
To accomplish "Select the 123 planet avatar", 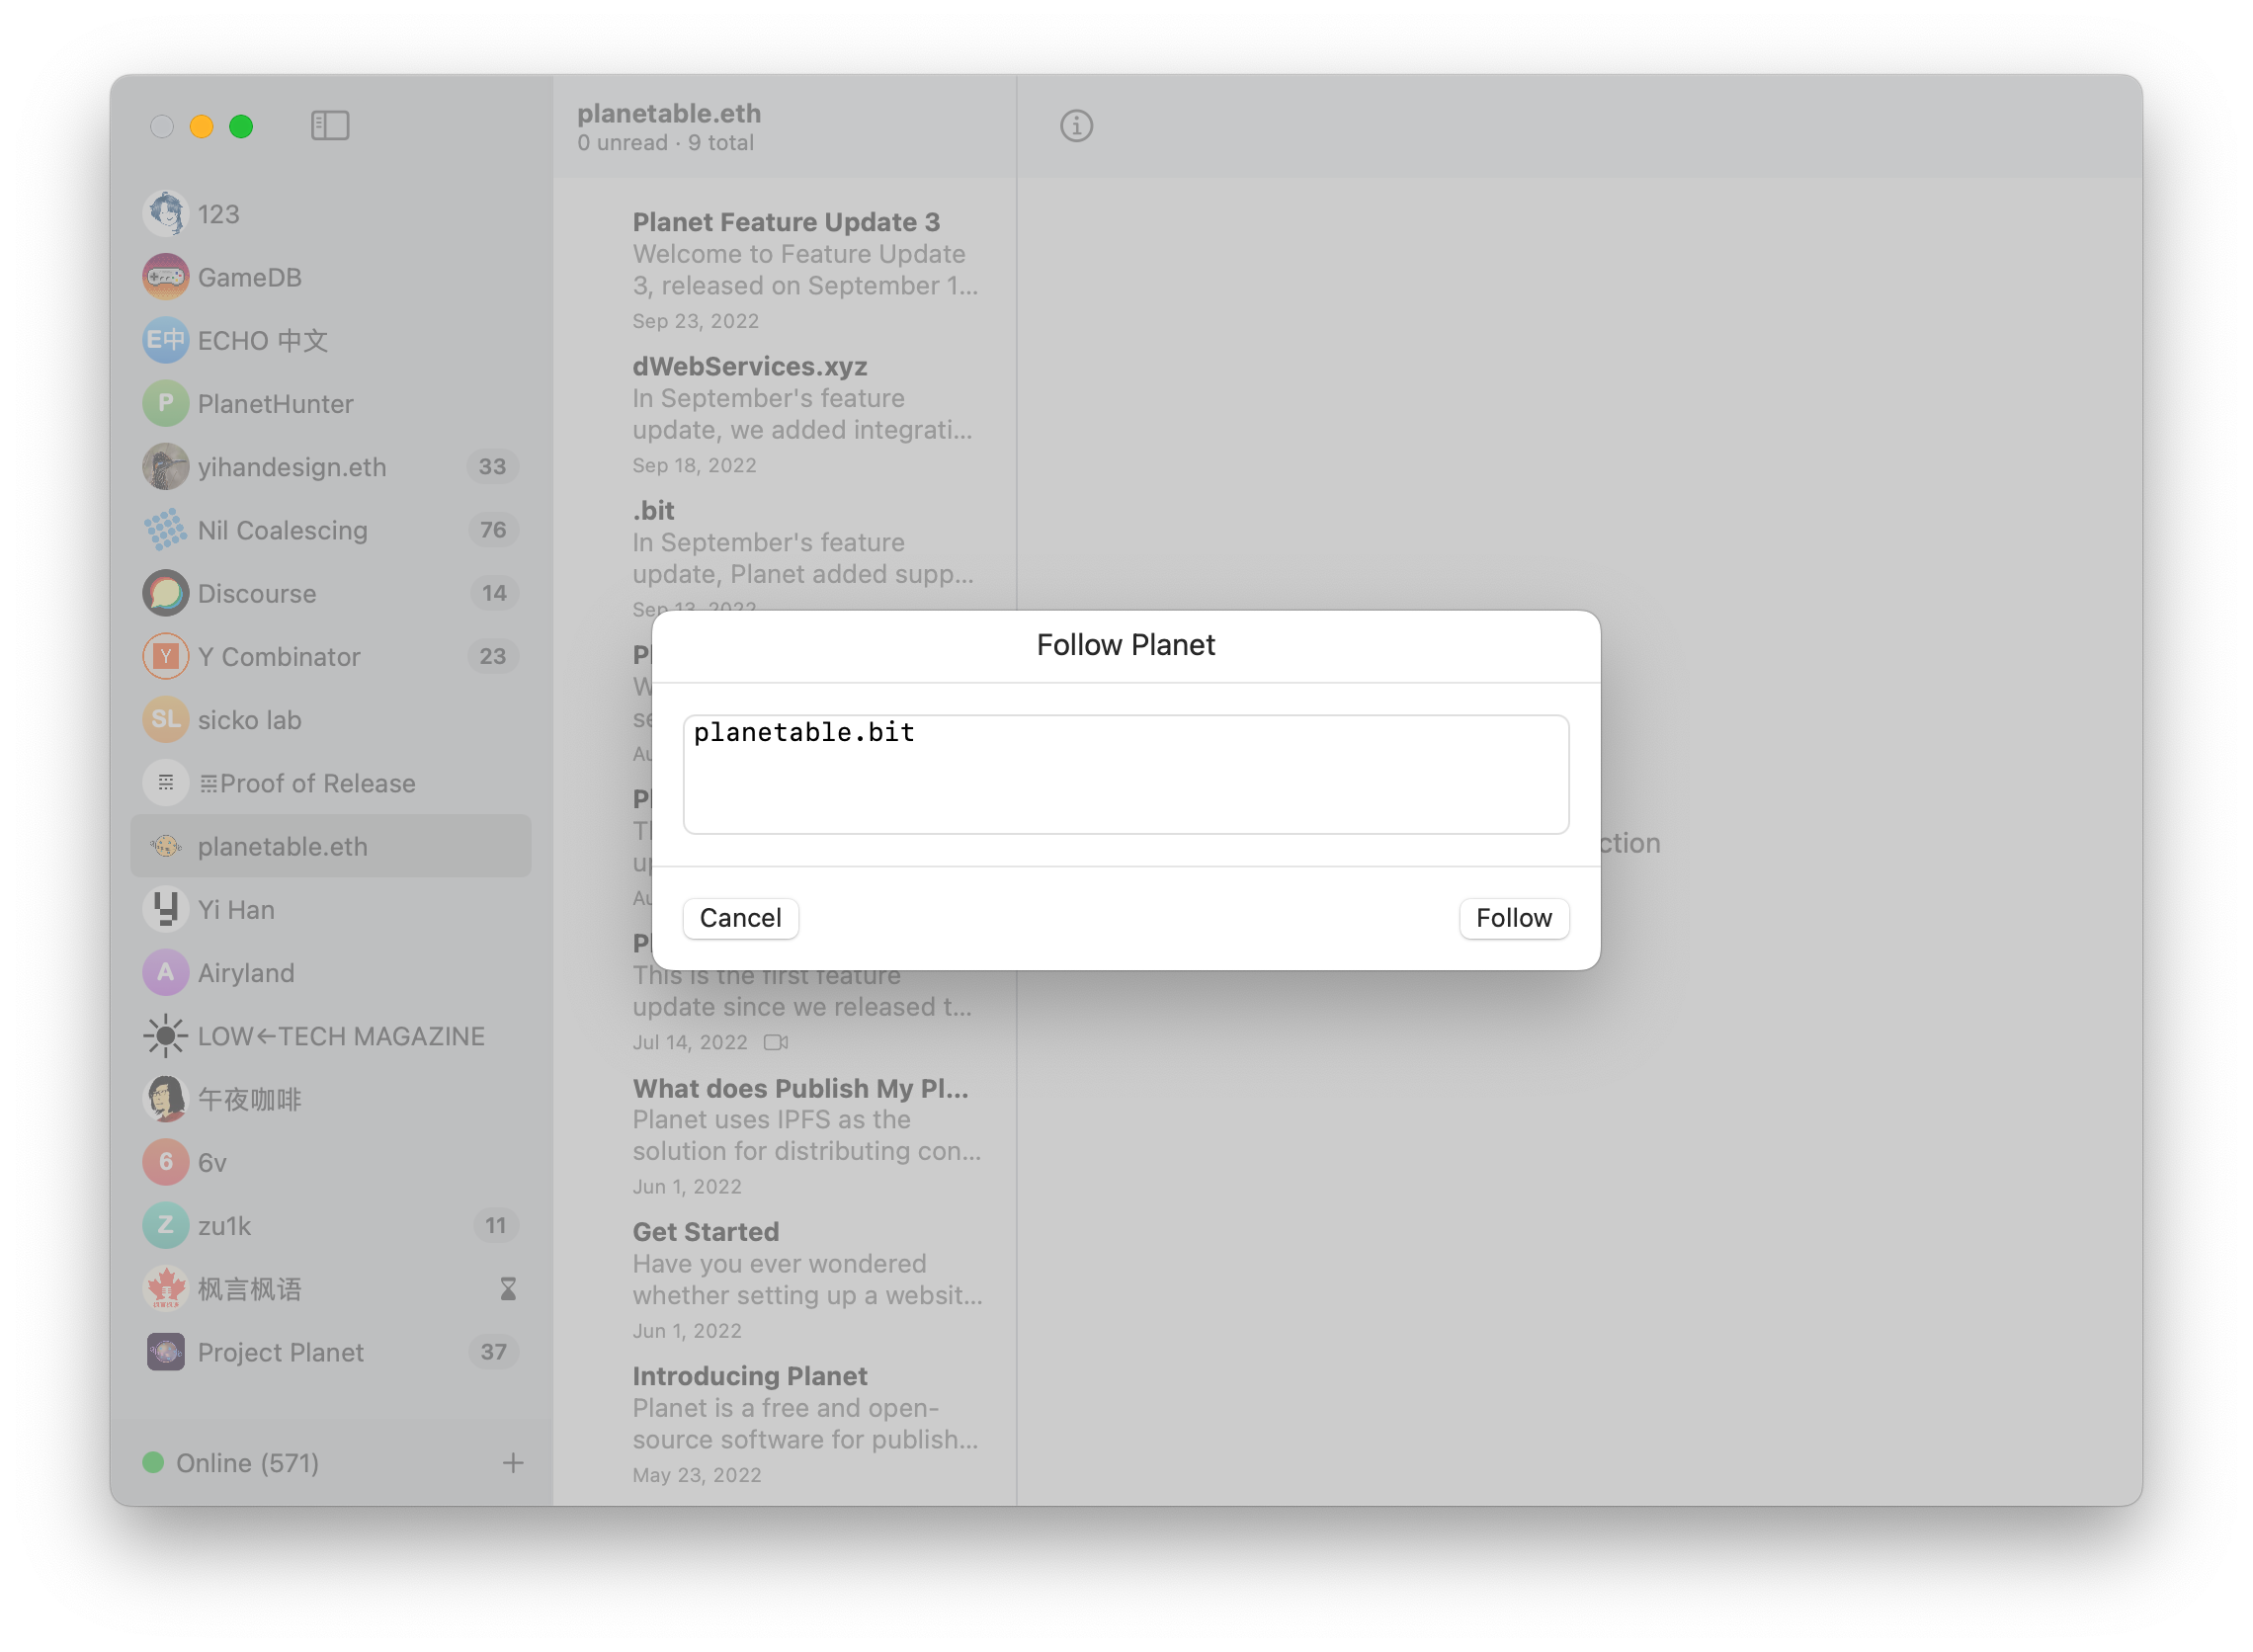I will point(166,214).
